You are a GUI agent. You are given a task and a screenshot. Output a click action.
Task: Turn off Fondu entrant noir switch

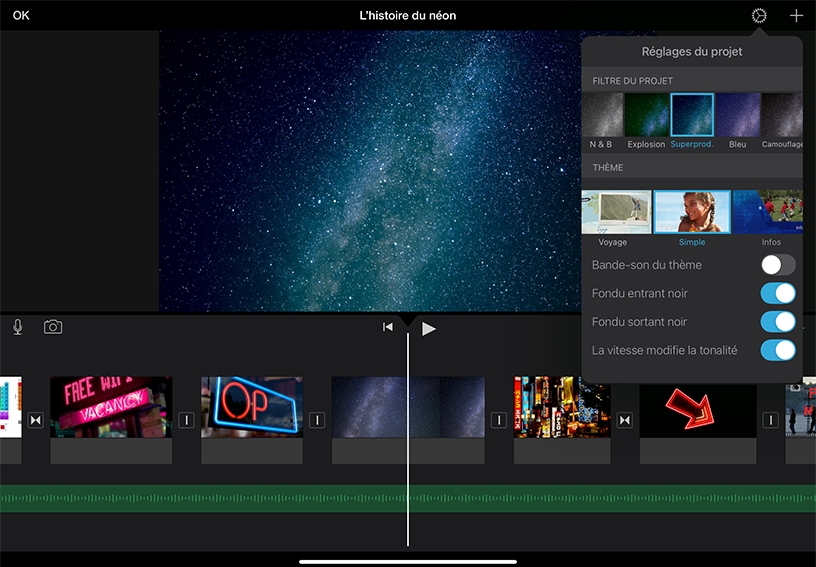point(778,293)
